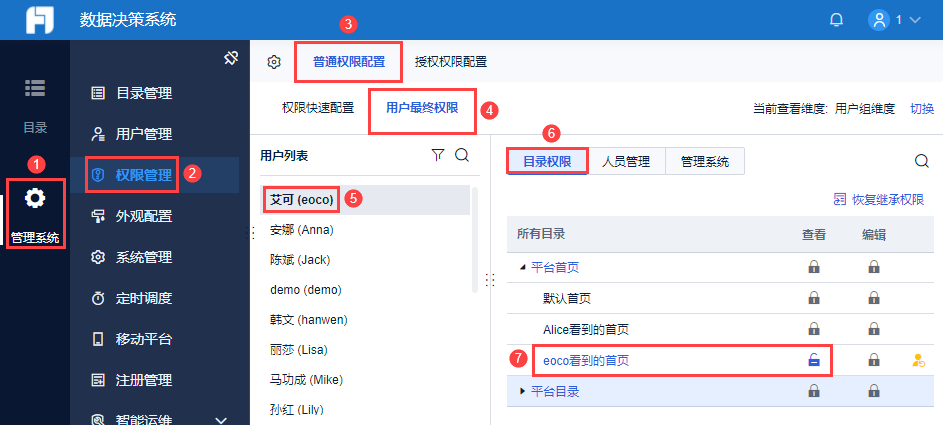Click 切换 to switch viewing dimension
This screenshot has width=943, height=425.
pyautogui.click(x=921, y=109)
